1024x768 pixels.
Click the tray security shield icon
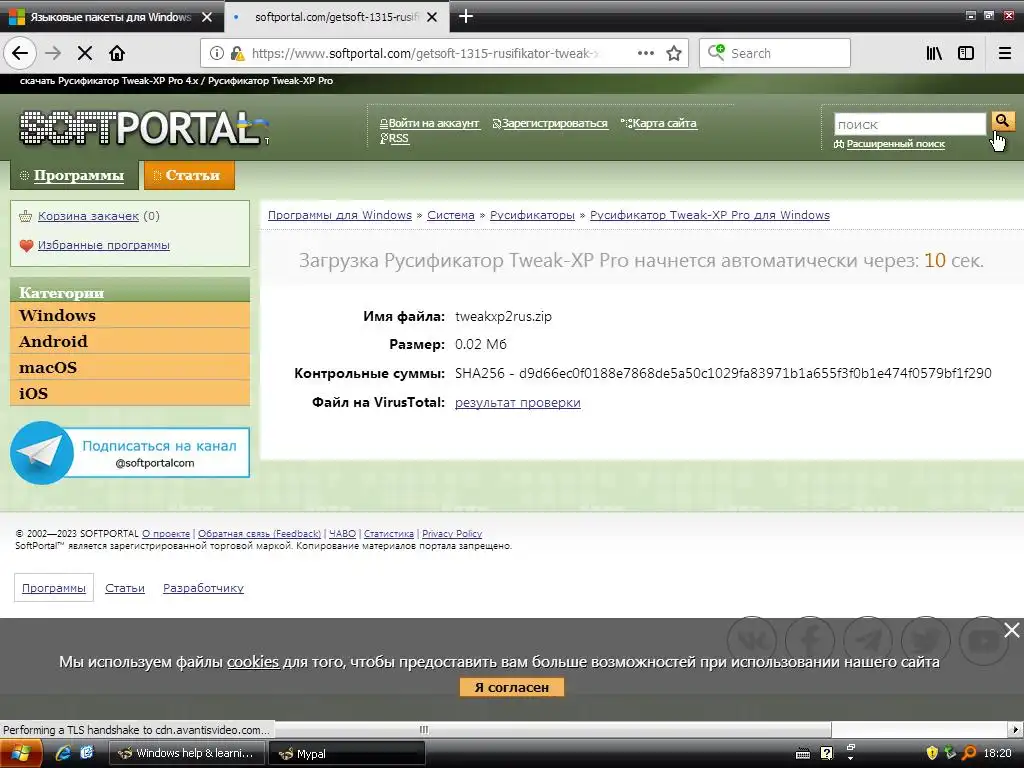point(932,753)
